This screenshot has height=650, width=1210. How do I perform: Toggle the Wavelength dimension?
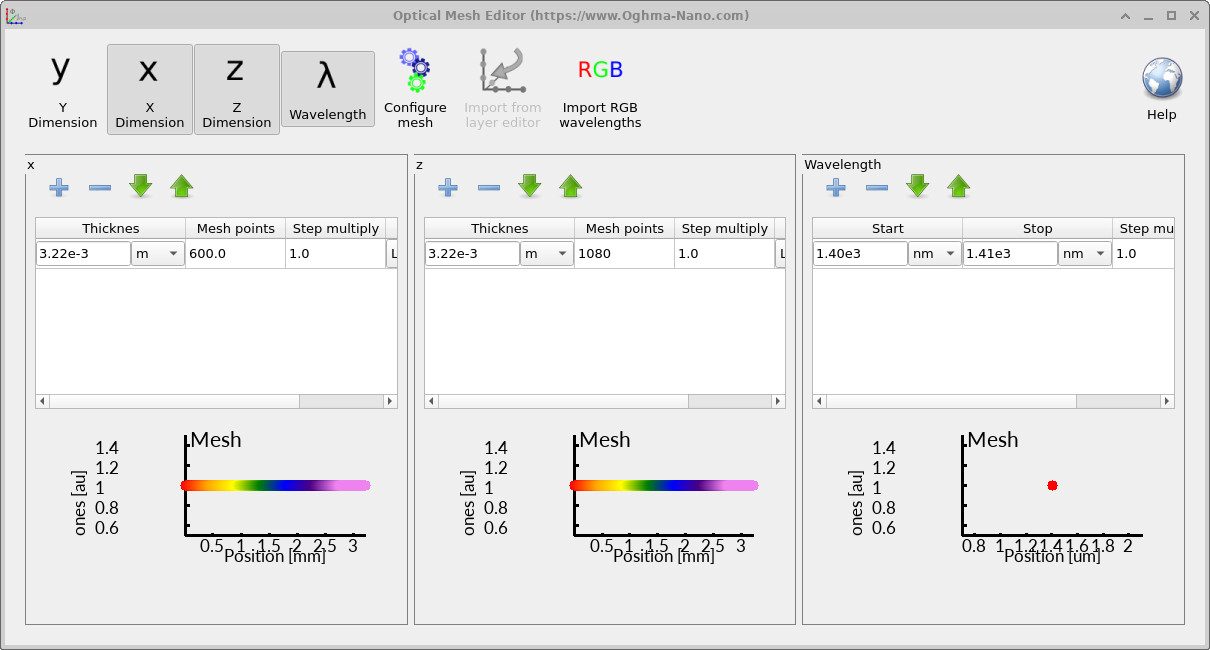[328, 89]
